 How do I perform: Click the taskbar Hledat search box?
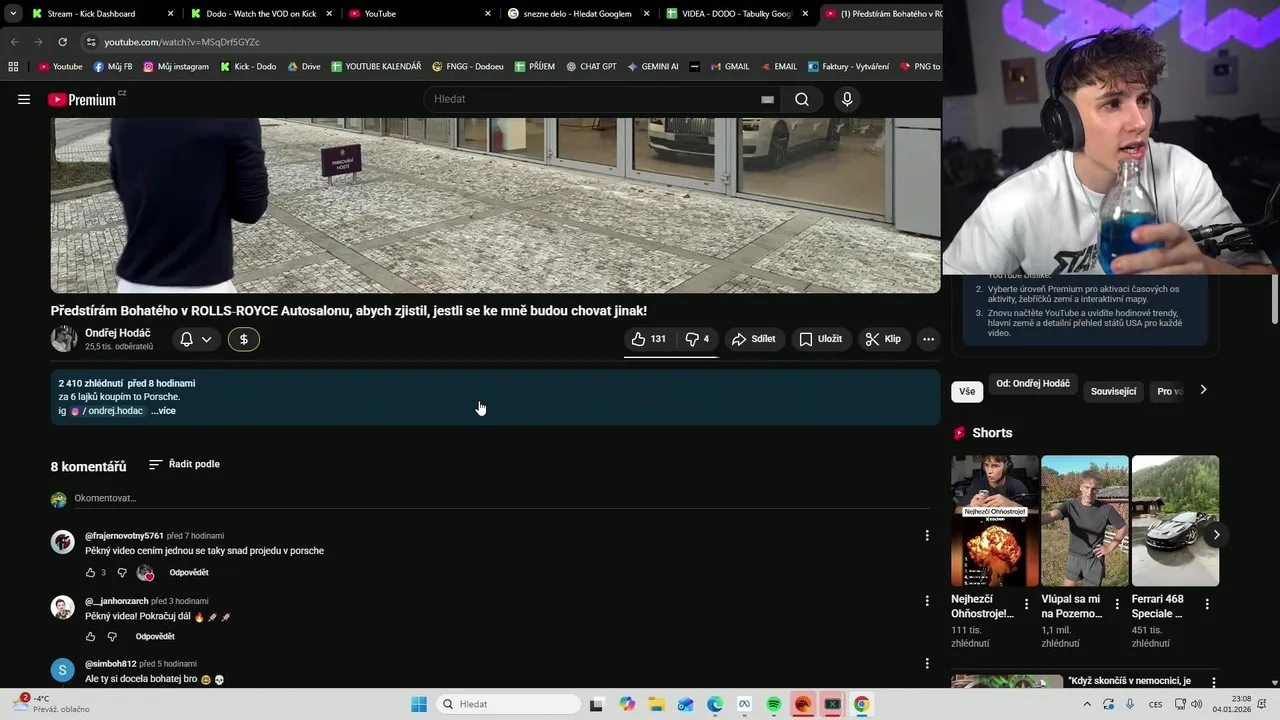tap(509, 704)
